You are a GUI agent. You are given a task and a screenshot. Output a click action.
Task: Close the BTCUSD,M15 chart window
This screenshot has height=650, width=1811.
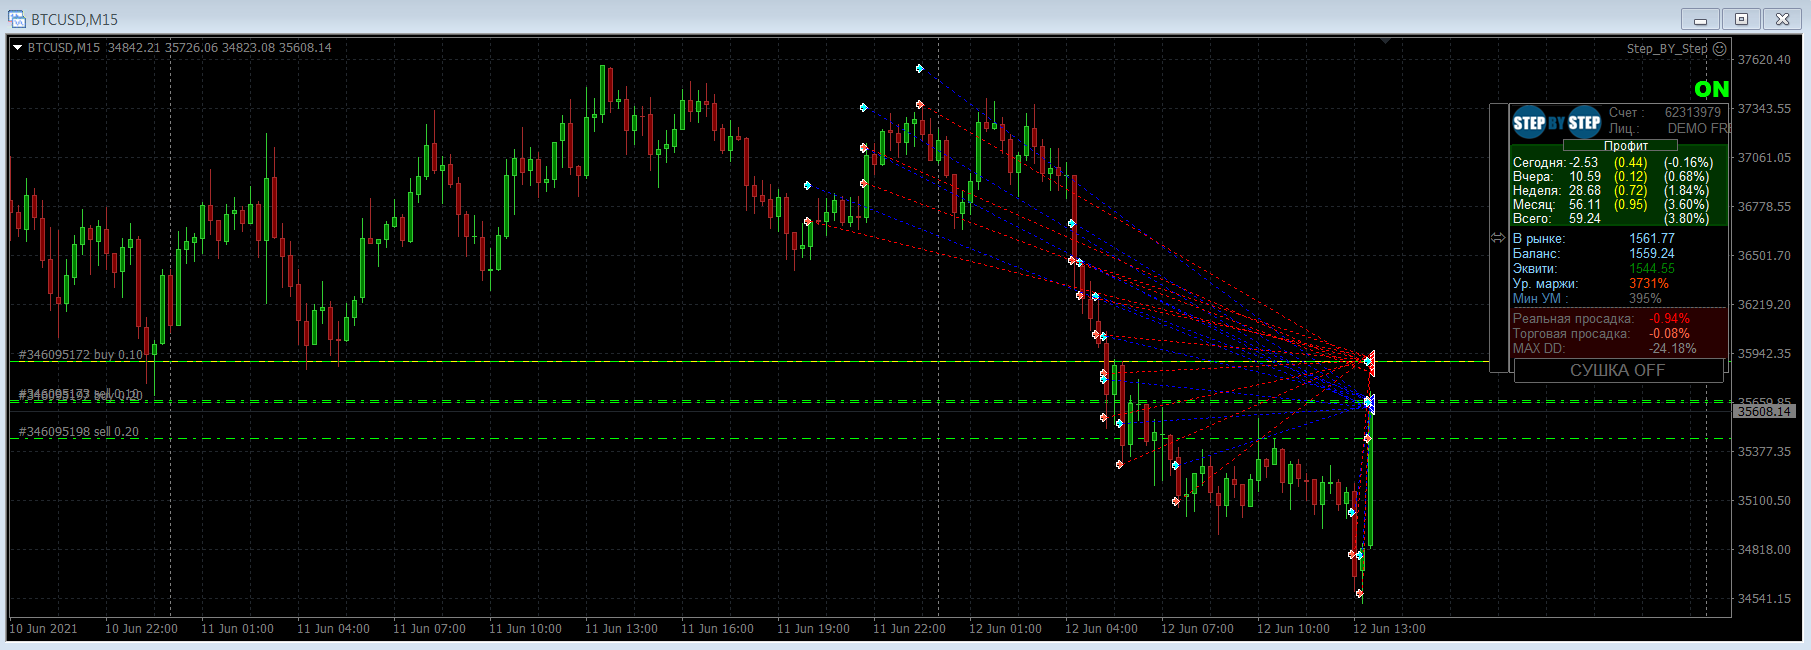point(1782,19)
